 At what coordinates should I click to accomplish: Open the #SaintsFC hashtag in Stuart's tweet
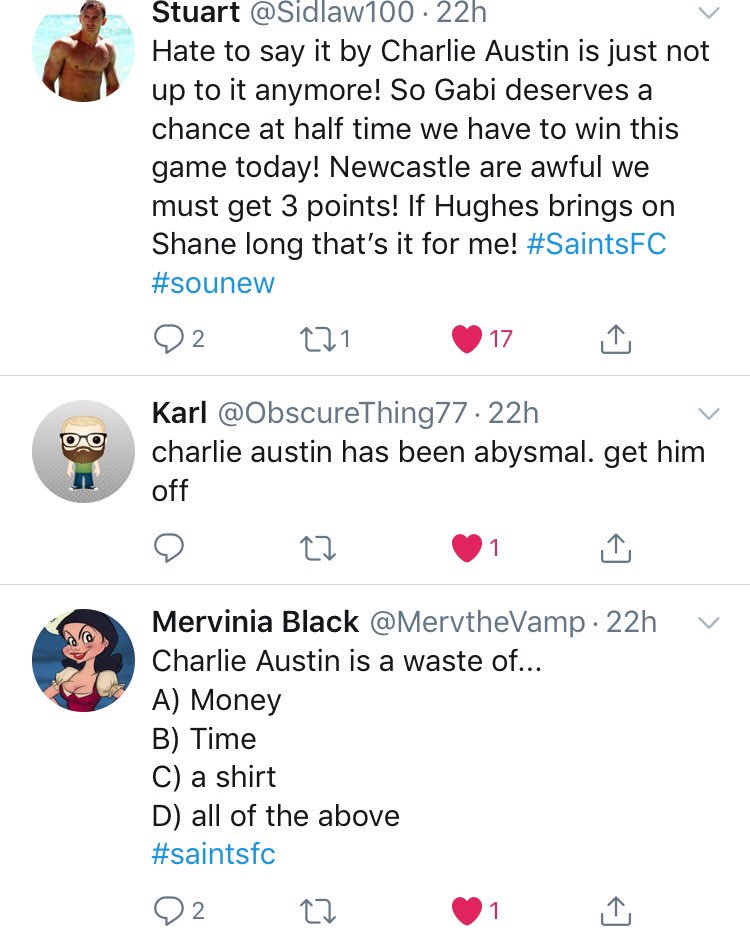click(x=597, y=244)
